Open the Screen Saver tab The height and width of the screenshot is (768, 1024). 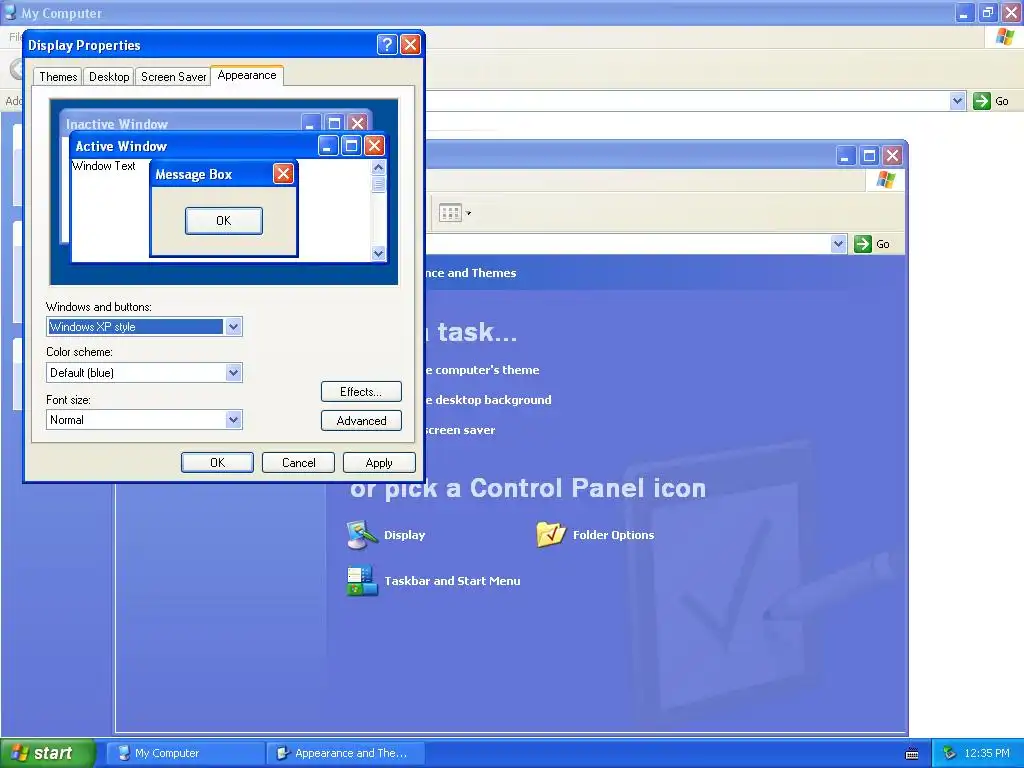coord(173,77)
